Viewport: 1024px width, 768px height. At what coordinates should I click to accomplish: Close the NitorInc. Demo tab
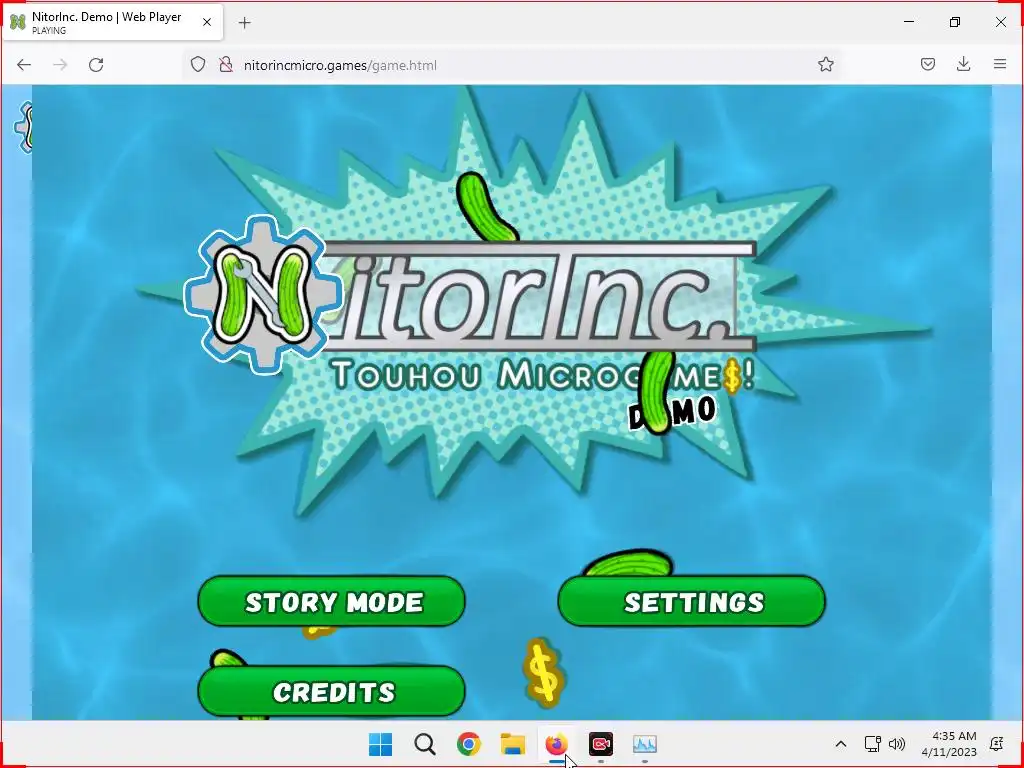tap(207, 22)
